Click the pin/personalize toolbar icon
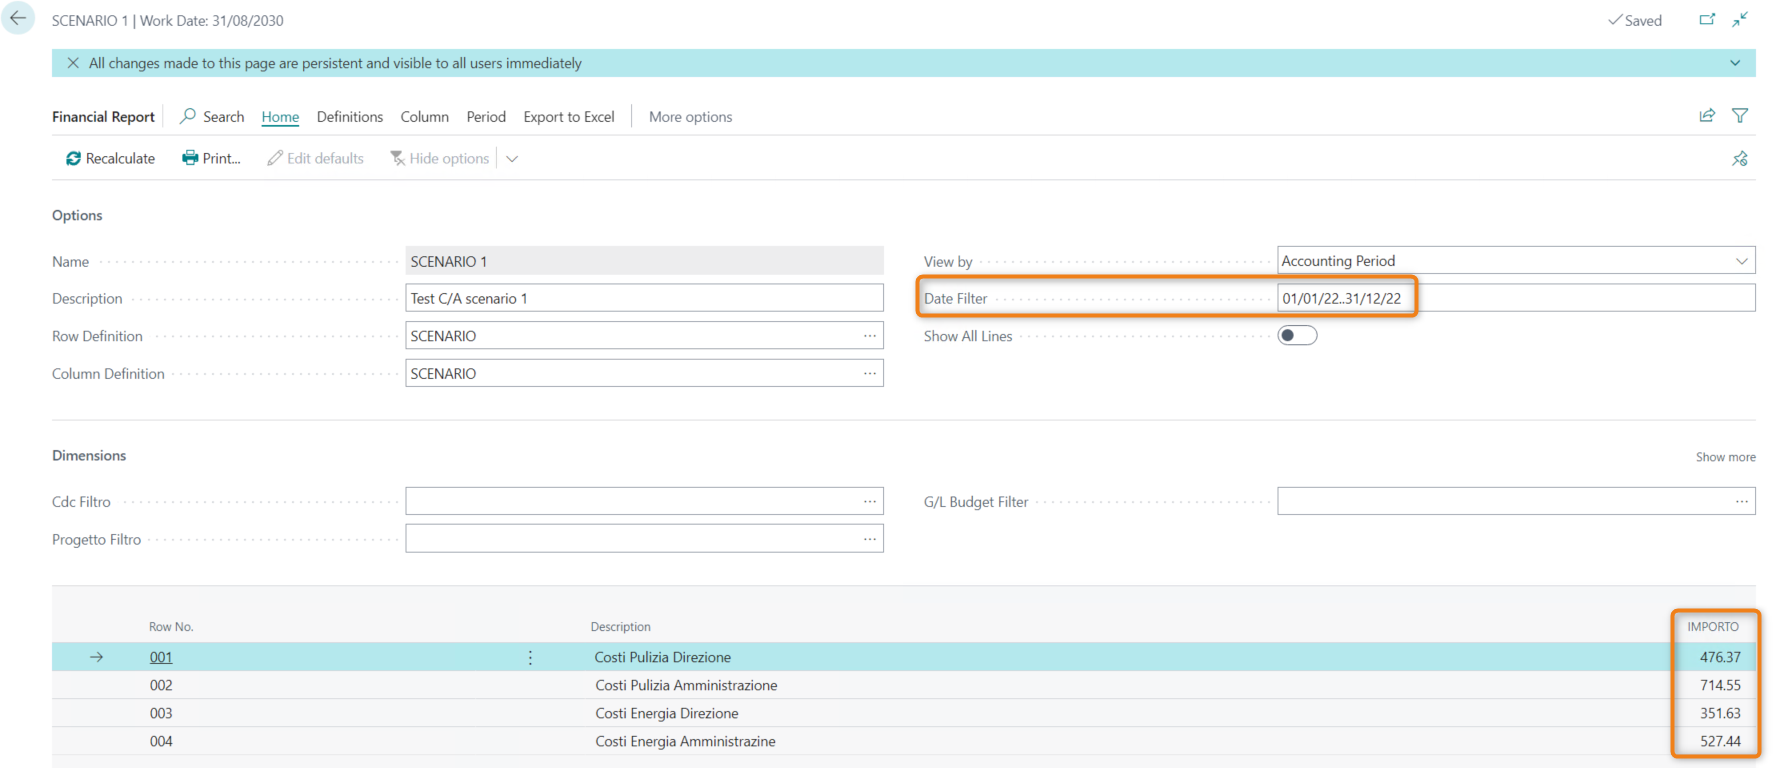Image resolution: width=1773 pixels, height=768 pixels. pyautogui.click(x=1740, y=158)
